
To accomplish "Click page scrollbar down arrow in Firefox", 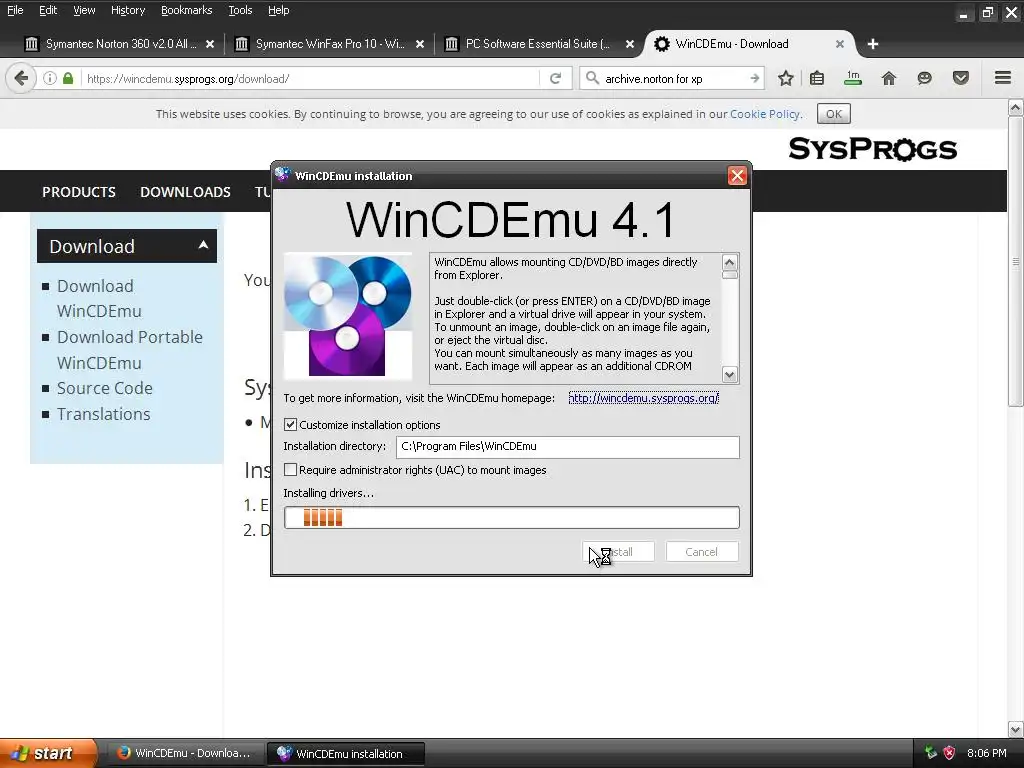I will coord(1016,729).
